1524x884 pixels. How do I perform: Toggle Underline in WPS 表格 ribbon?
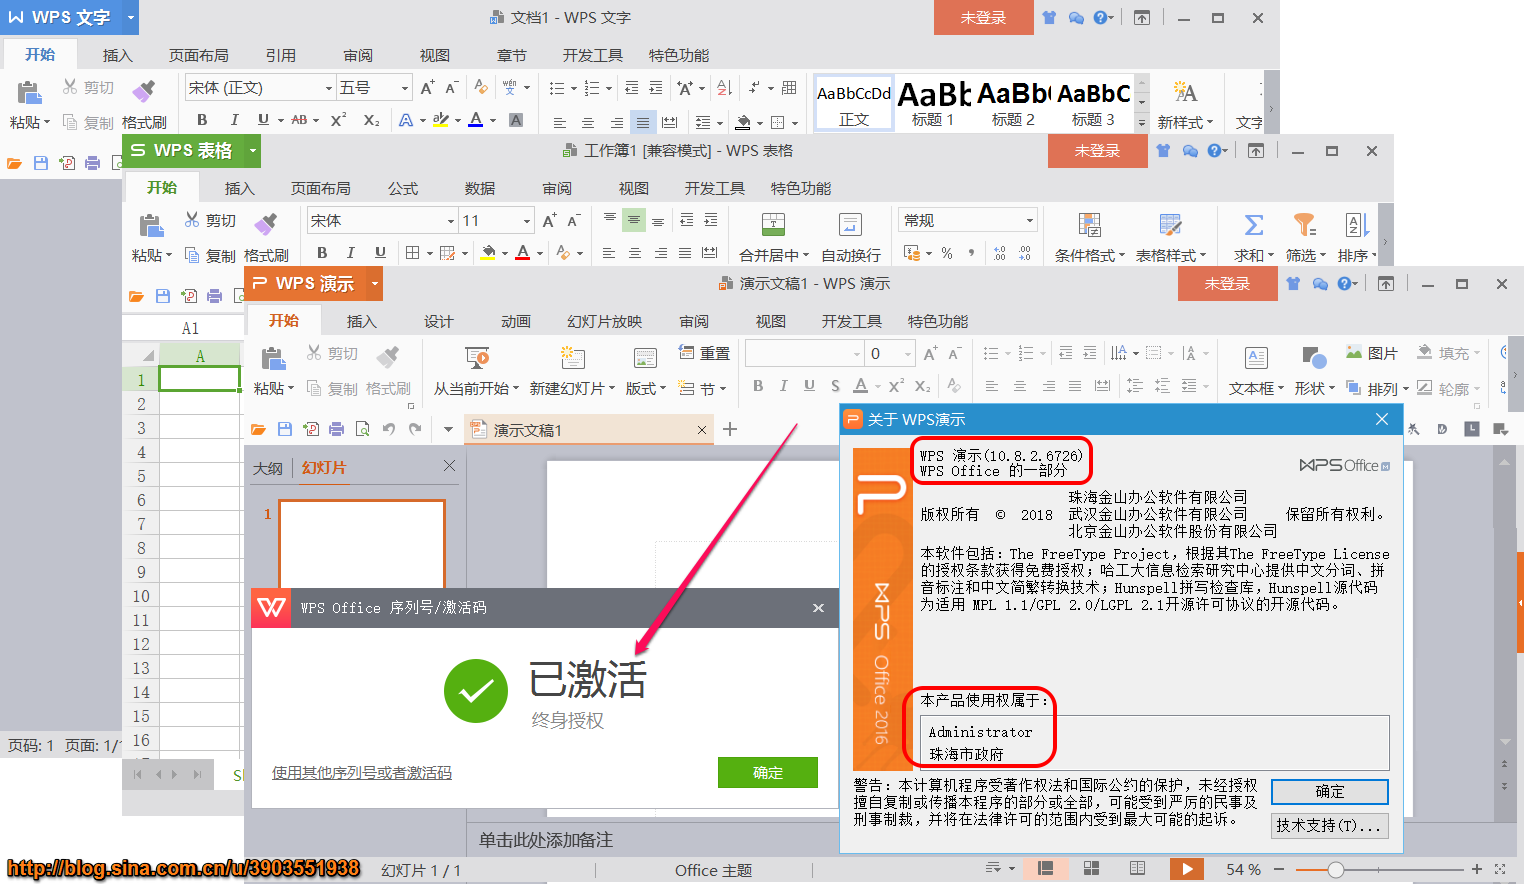pyautogui.click(x=380, y=252)
